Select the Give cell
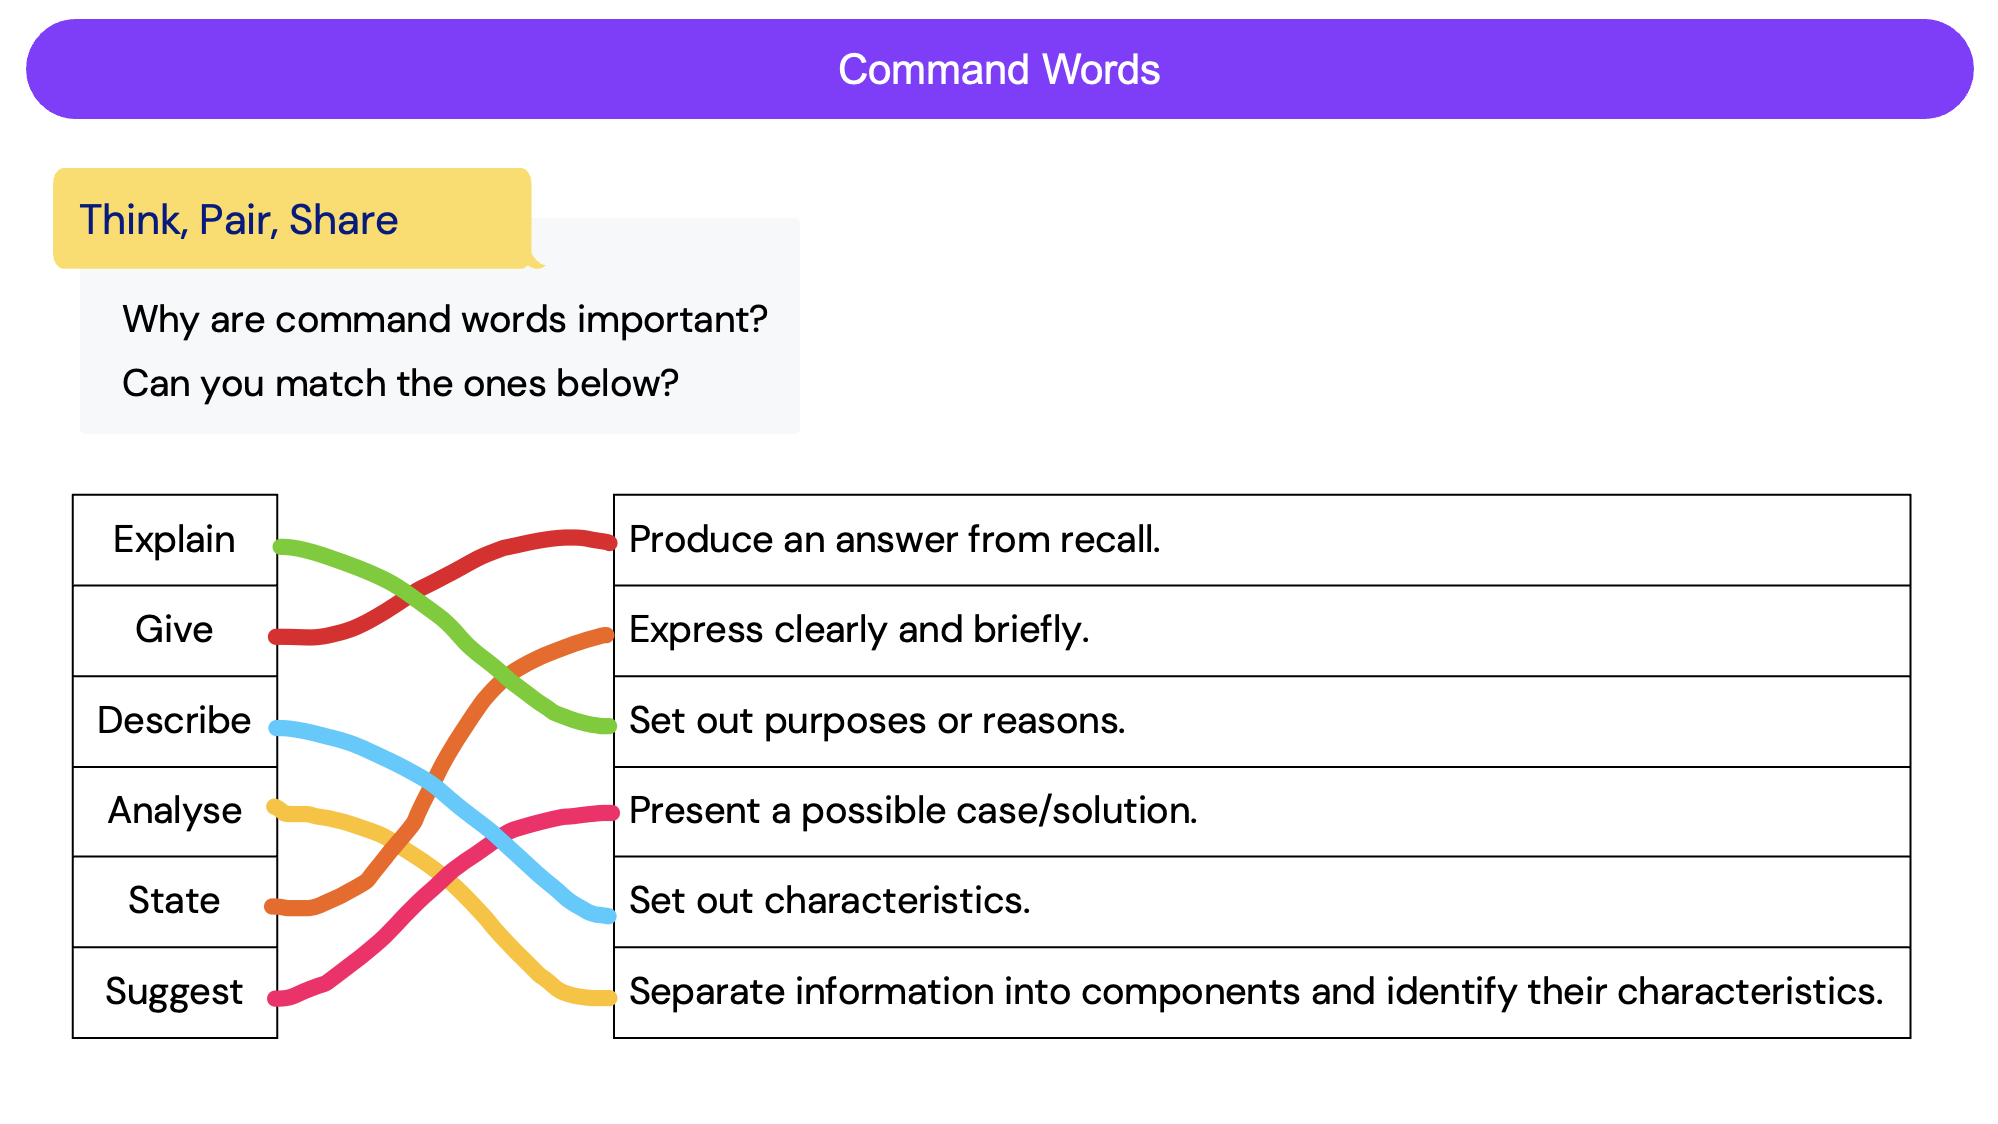Screen dimensions: 1998x1124 tap(174, 630)
